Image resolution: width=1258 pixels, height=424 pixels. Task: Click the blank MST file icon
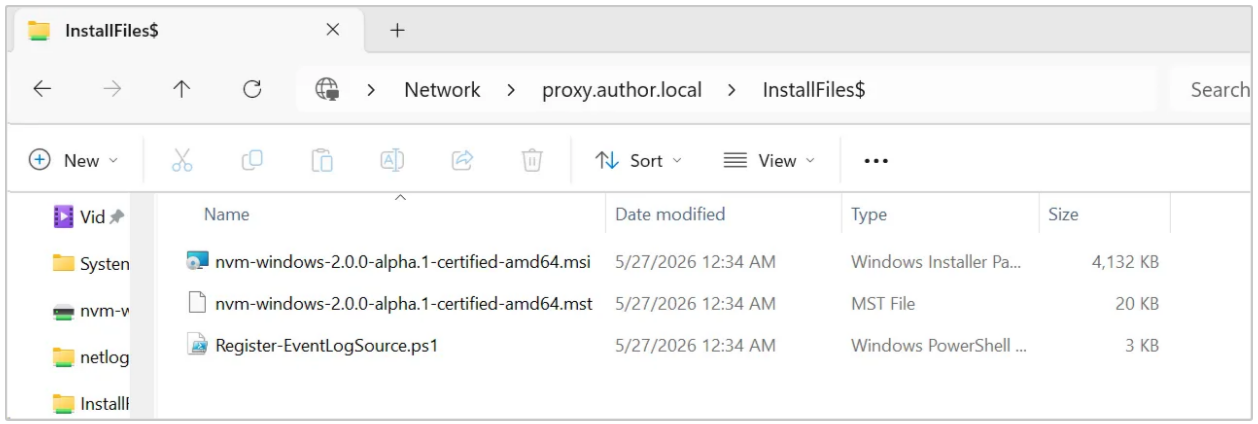(x=197, y=303)
